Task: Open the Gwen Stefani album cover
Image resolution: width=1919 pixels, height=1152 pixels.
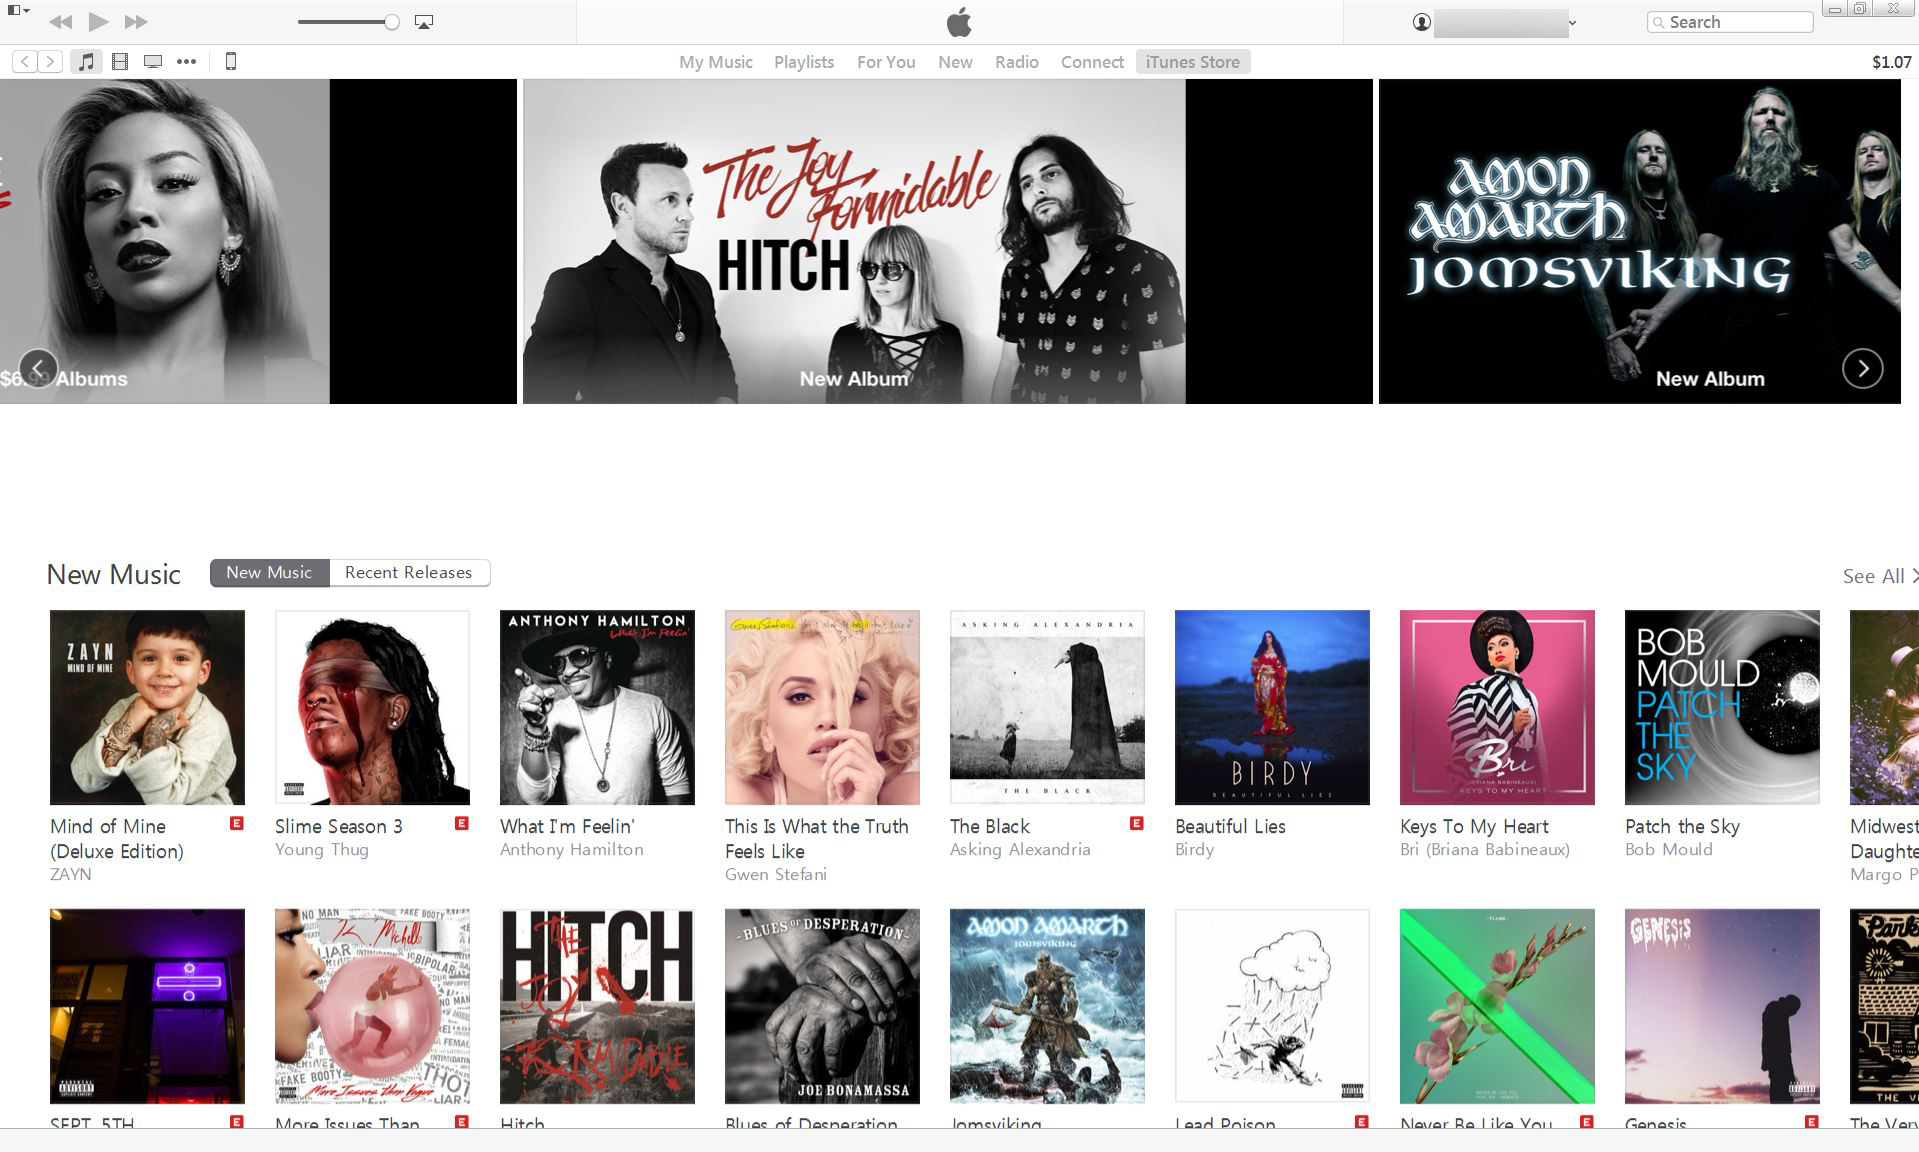Action: click(822, 707)
